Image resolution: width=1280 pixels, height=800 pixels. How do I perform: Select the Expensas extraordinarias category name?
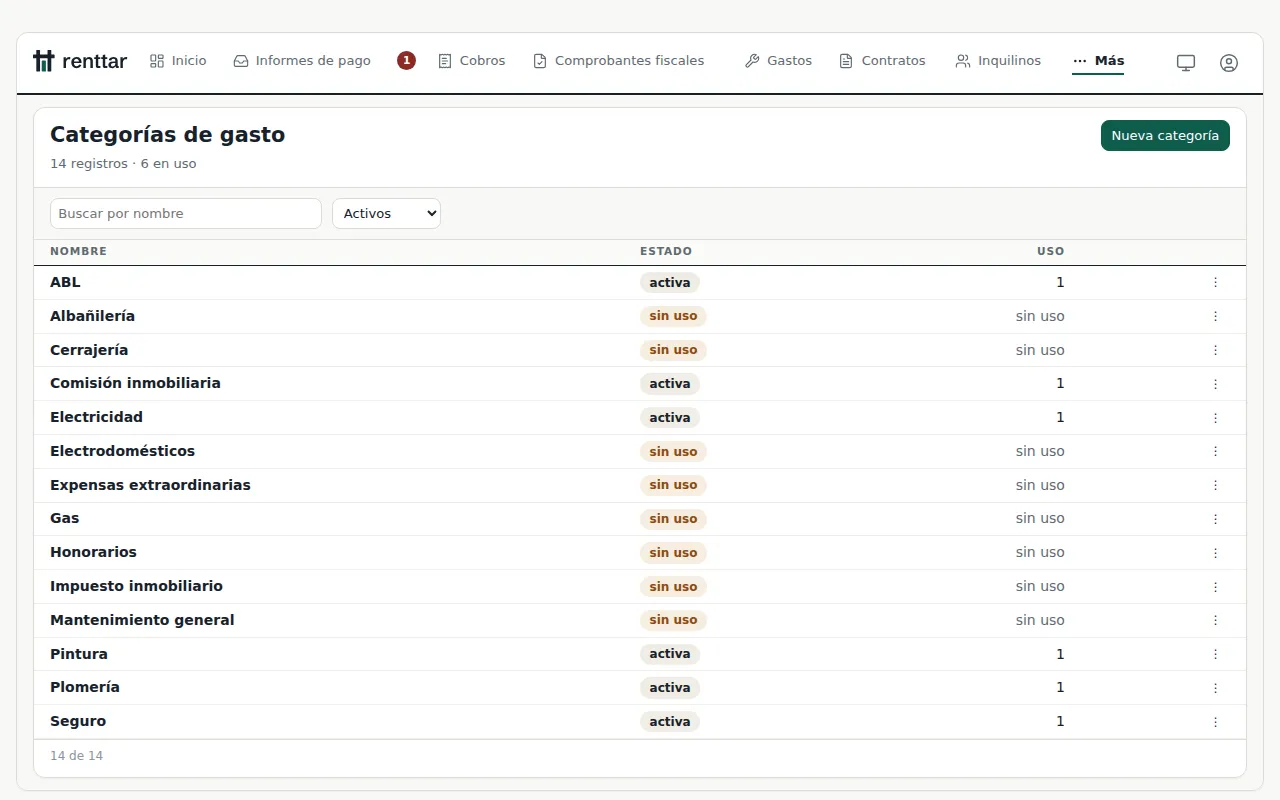point(150,485)
